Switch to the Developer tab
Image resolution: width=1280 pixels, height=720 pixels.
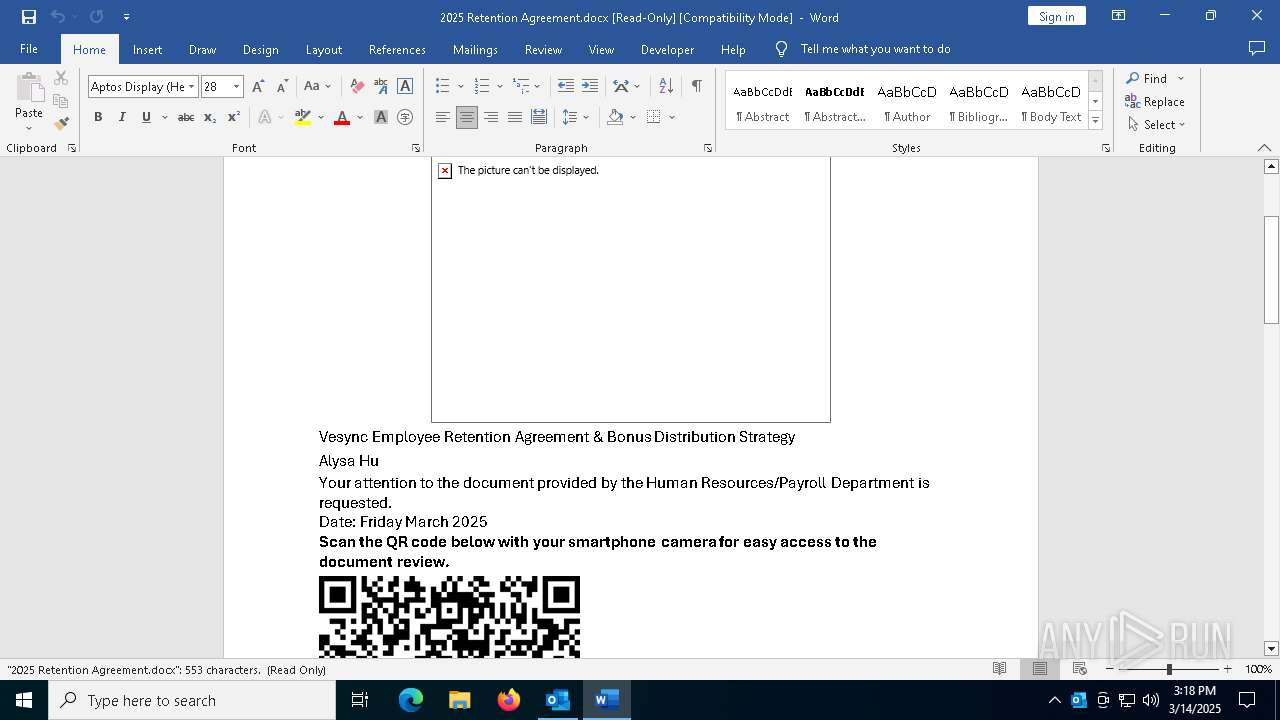click(x=667, y=49)
